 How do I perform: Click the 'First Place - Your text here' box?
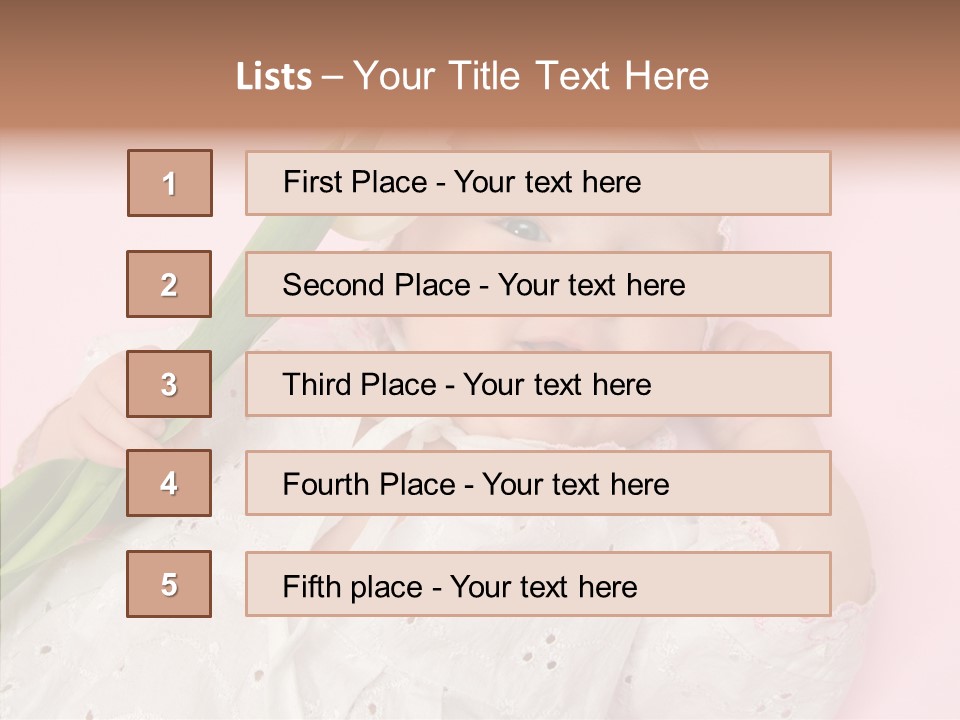tap(538, 183)
